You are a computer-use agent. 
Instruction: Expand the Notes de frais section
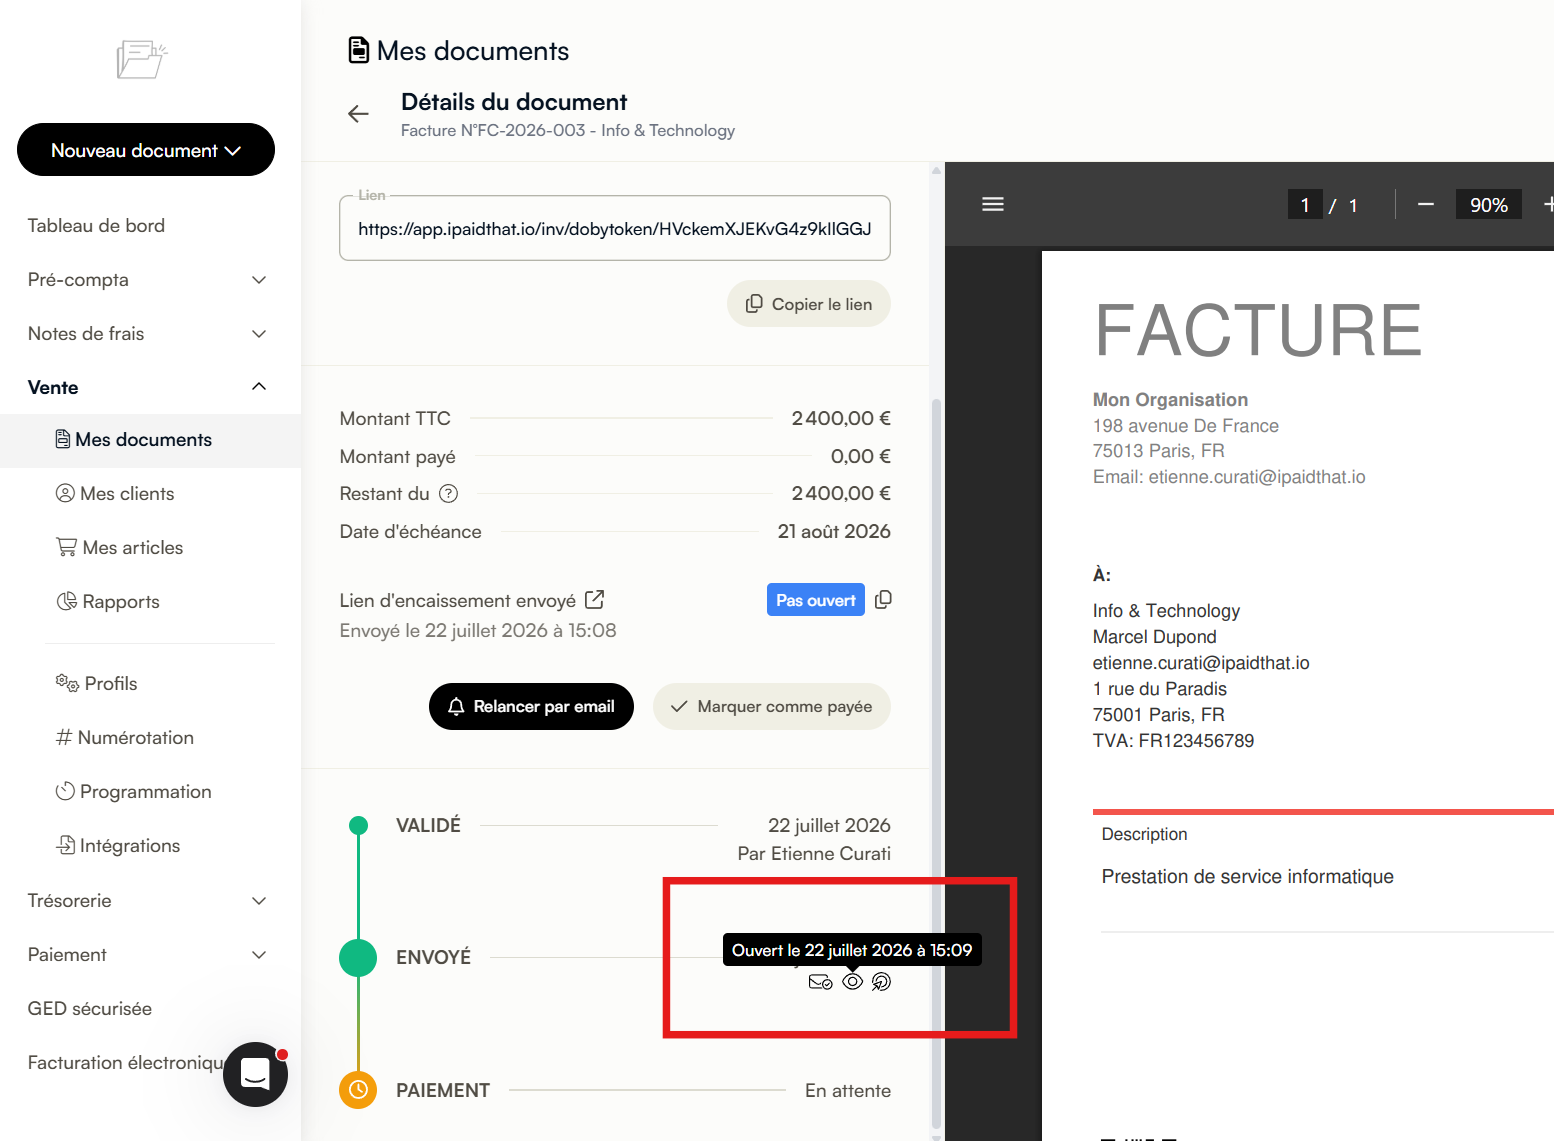[x=147, y=334]
